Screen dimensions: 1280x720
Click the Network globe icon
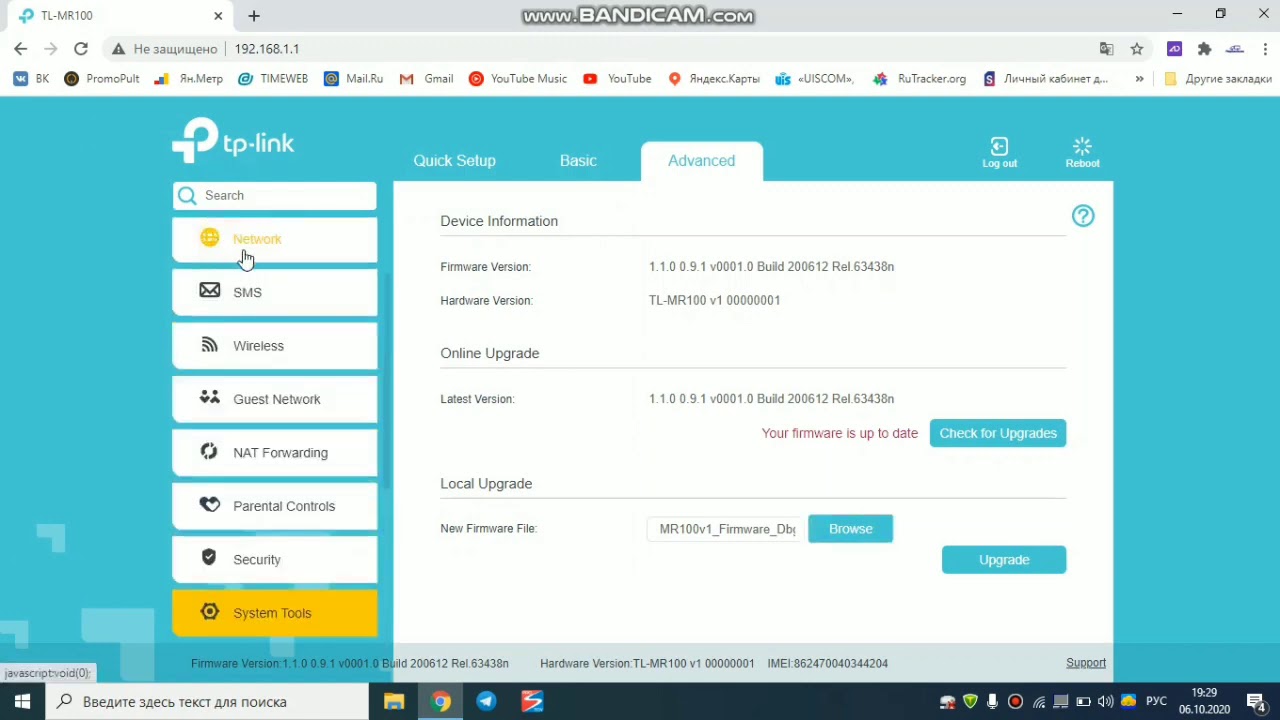(x=209, y=237)
